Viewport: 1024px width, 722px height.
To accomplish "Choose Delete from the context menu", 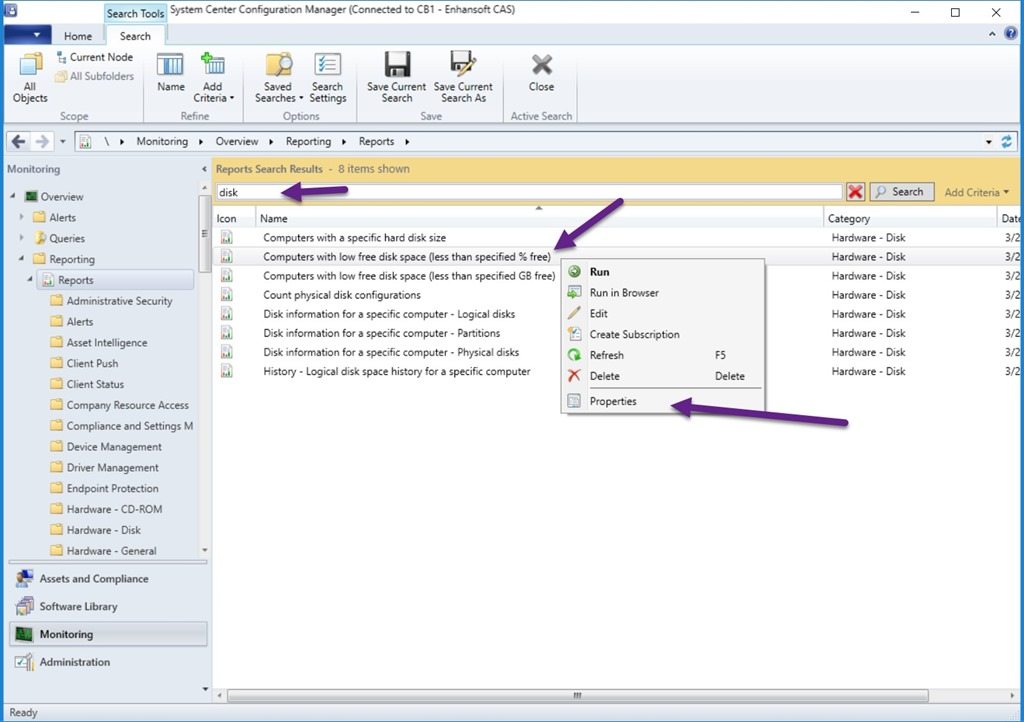I will 663,376.
